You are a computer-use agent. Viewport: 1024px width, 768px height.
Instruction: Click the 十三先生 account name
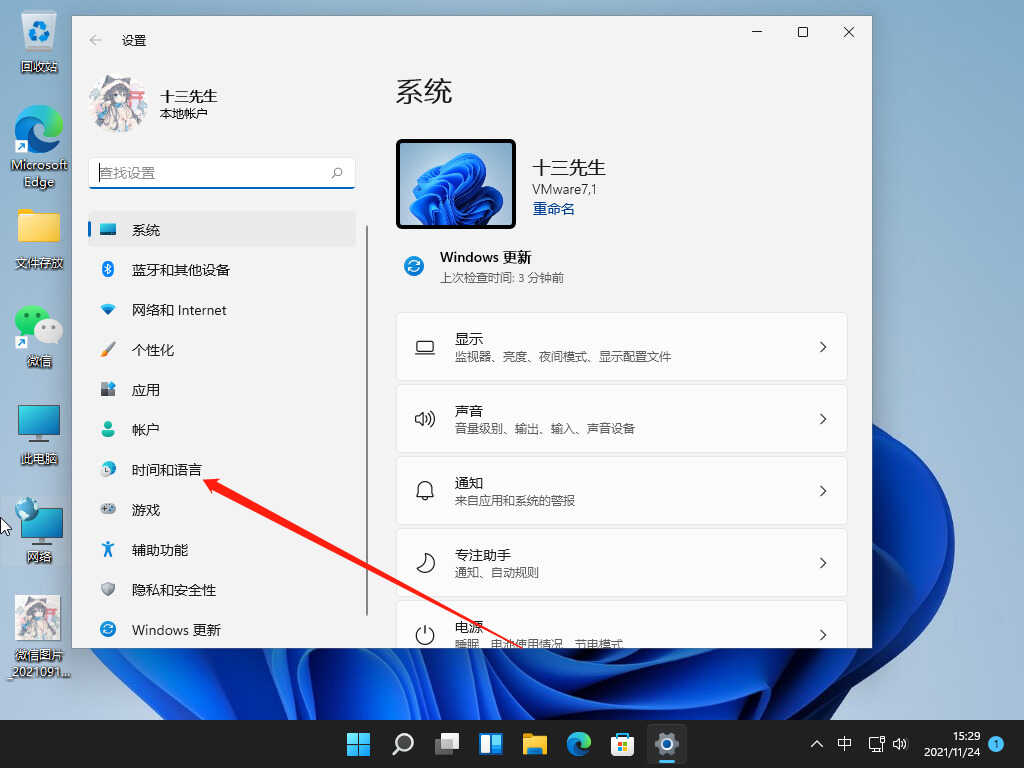tap(189, 96)
